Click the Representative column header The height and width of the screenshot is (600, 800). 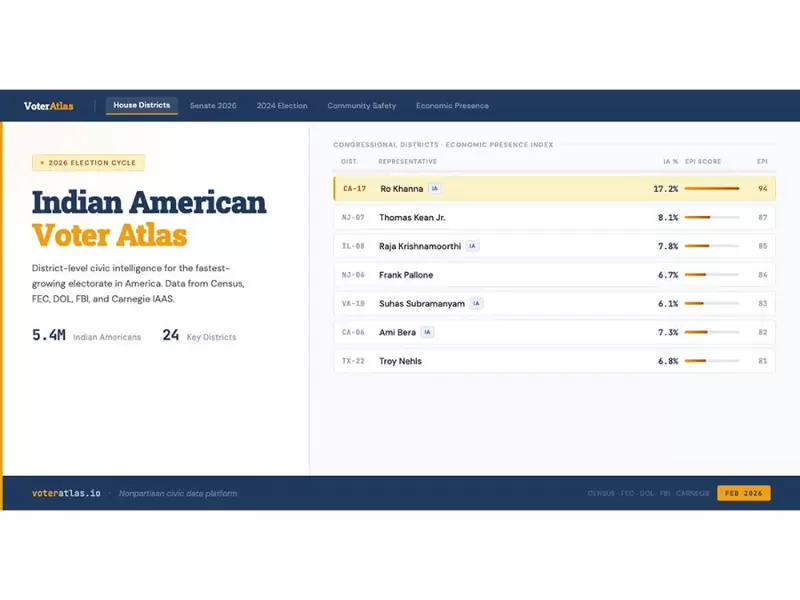[x=407, y=161]
